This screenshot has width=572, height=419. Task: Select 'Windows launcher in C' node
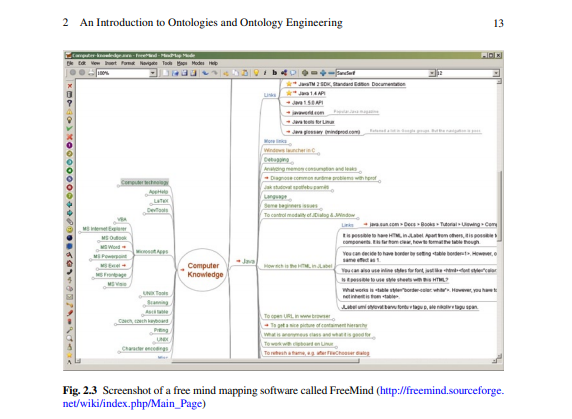pos(289,150)
